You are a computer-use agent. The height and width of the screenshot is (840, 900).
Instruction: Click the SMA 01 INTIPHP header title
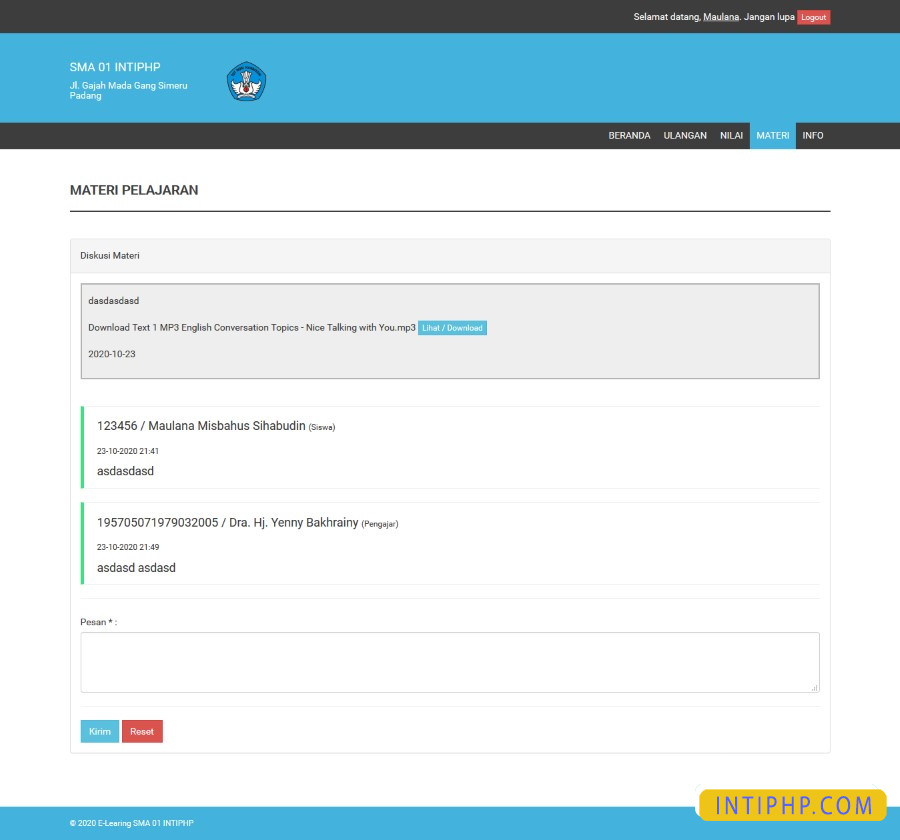(113, 67)
